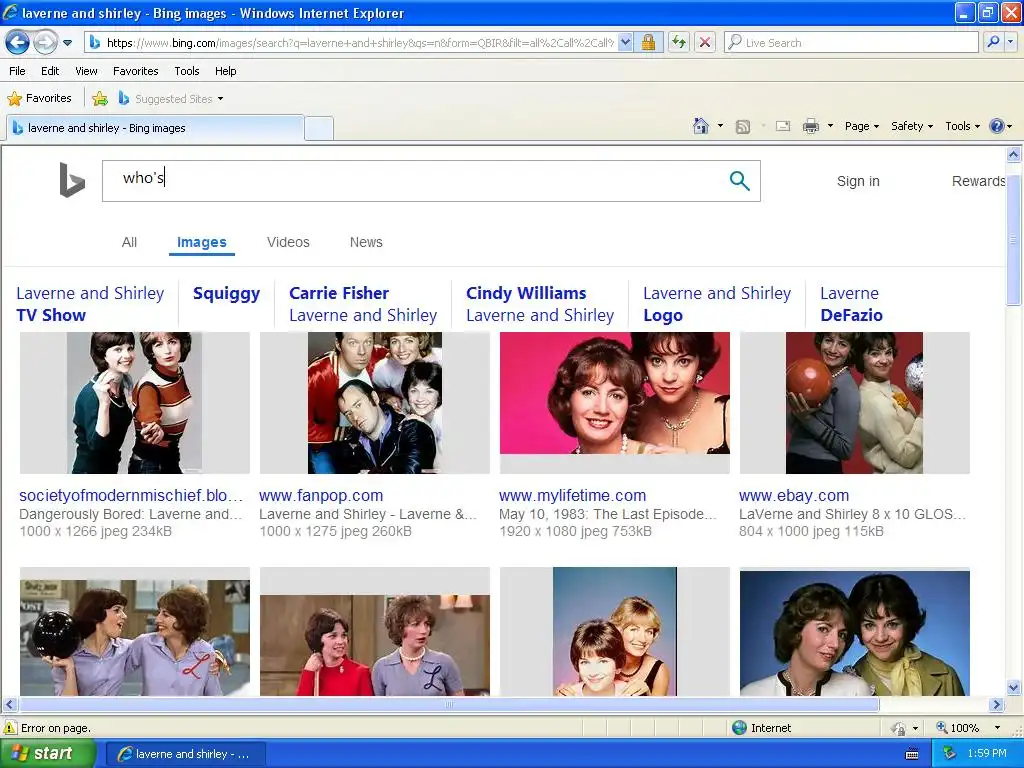Switch to the News tab
Image resolution: width=1024 pixels, height=768 pixels.
tap(366, 242)
